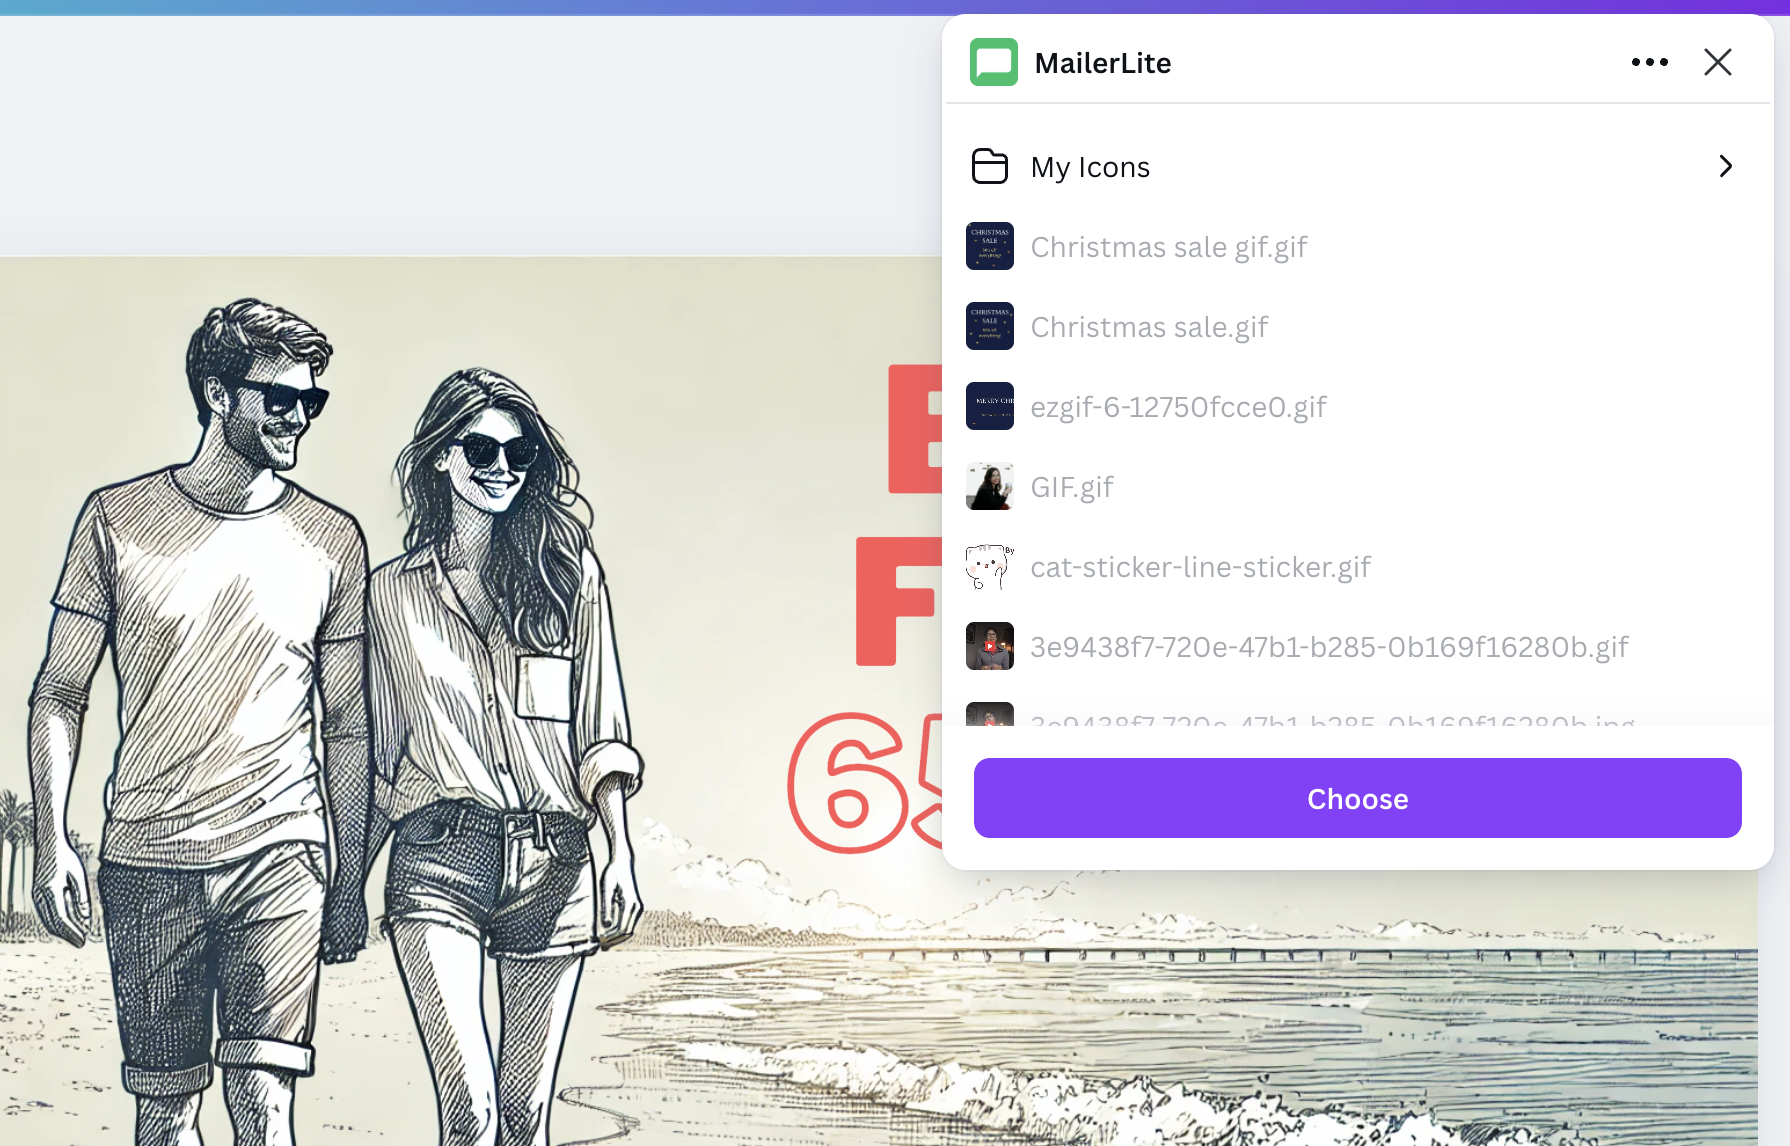Image resolution: width=1790 pixels, height=1146 pixels.
Task: Select the cat-sticker-line-sticker.gif thumbnail
Action: click(989, 566)
